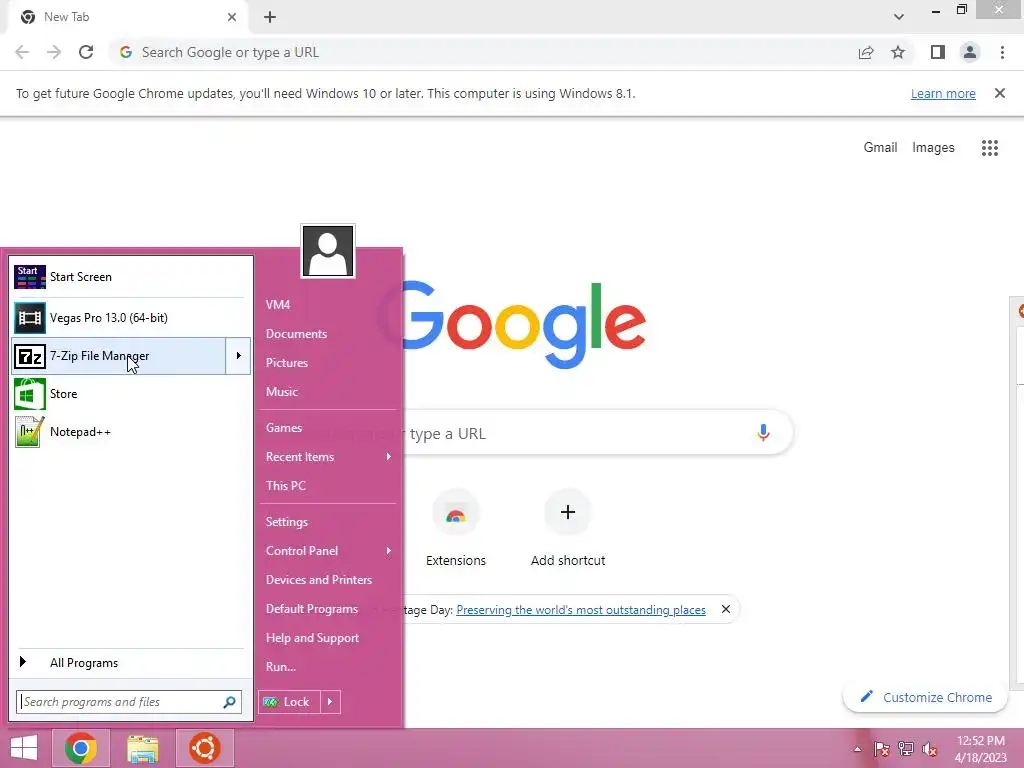The width and height of the screenshot is (1024, 768).
Task: Expand Recent Items submenu
Action: tap(389, 456)
